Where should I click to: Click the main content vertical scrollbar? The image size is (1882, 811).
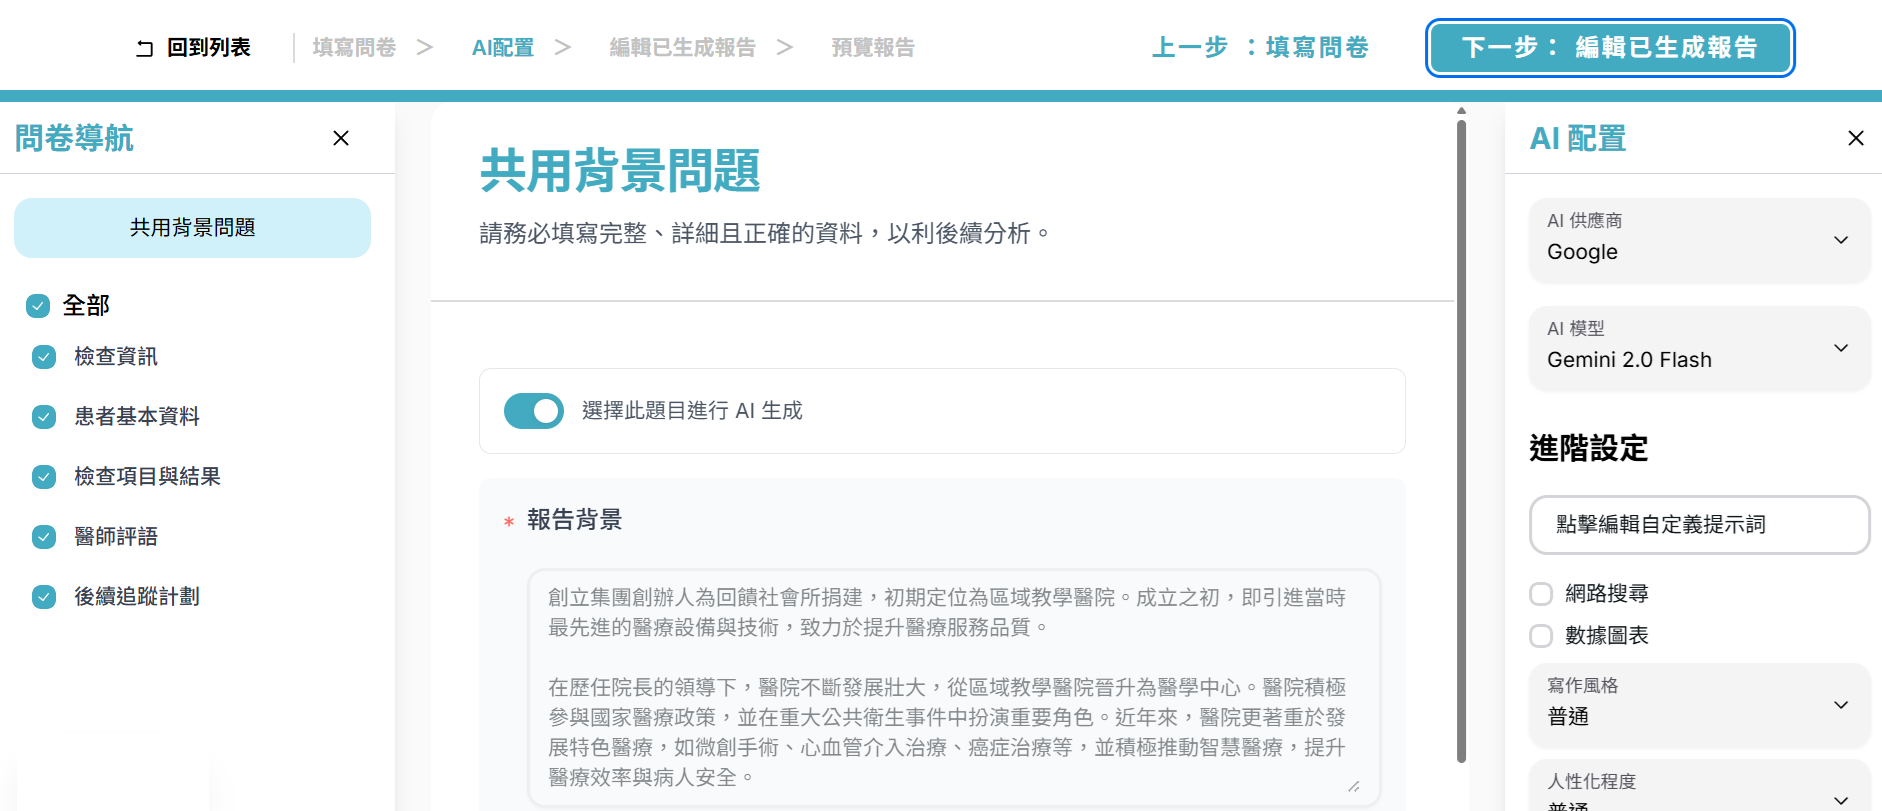point(1461,440)
